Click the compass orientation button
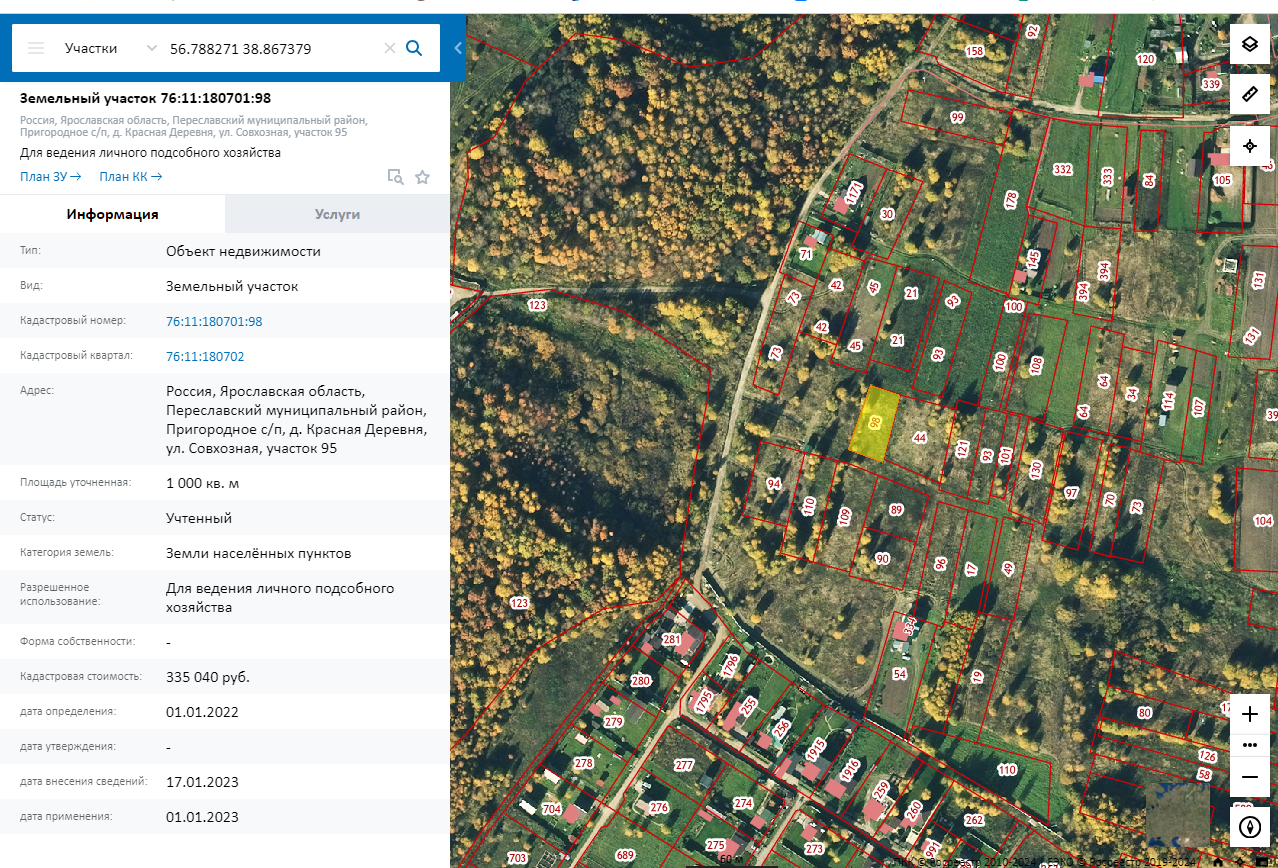 pos(1249,827)
